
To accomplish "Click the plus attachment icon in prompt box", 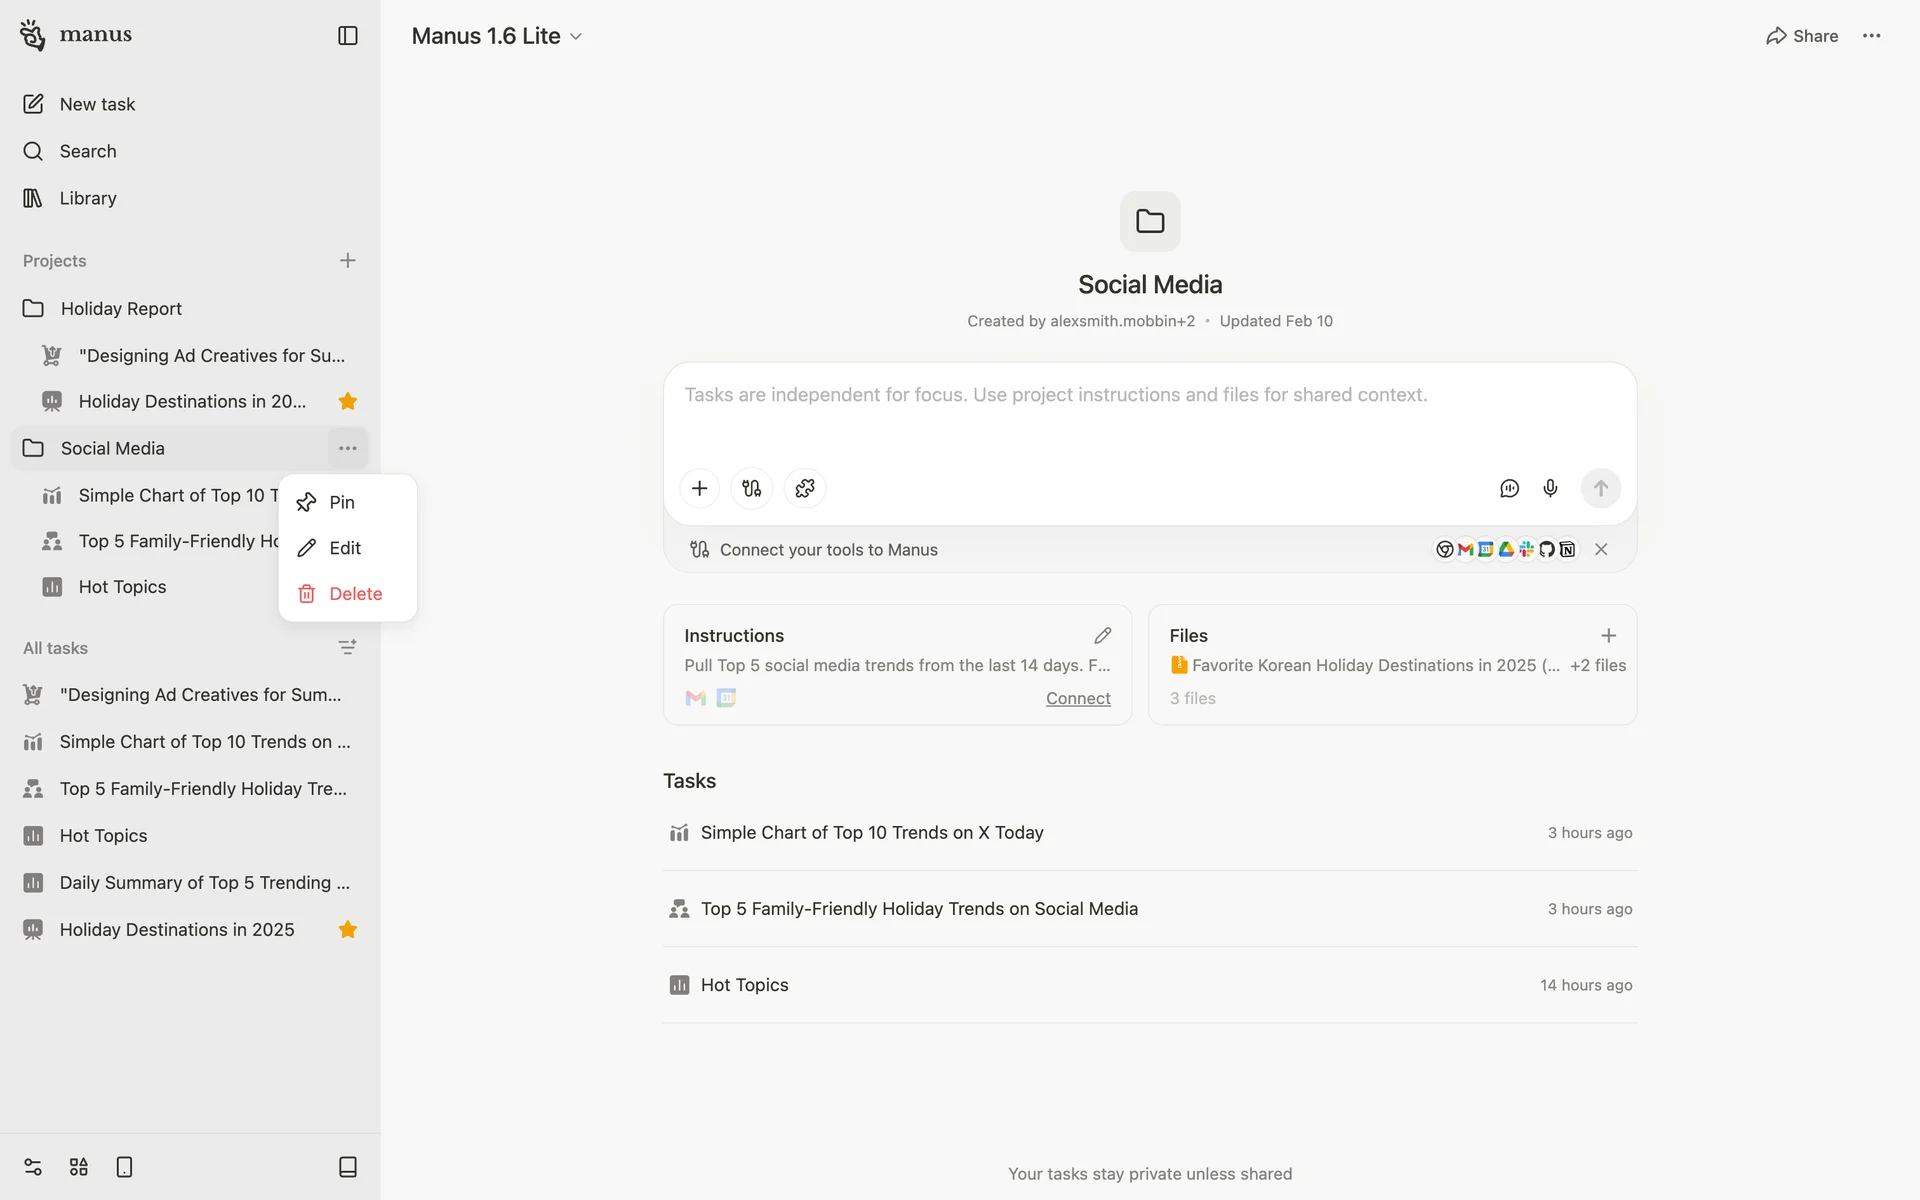I will tap(700, 488).
